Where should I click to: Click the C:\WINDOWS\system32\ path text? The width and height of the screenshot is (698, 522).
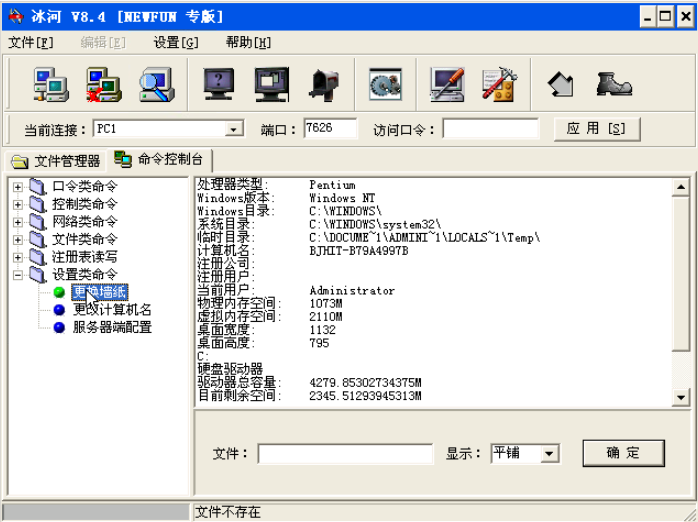click(x=375, y=224)
